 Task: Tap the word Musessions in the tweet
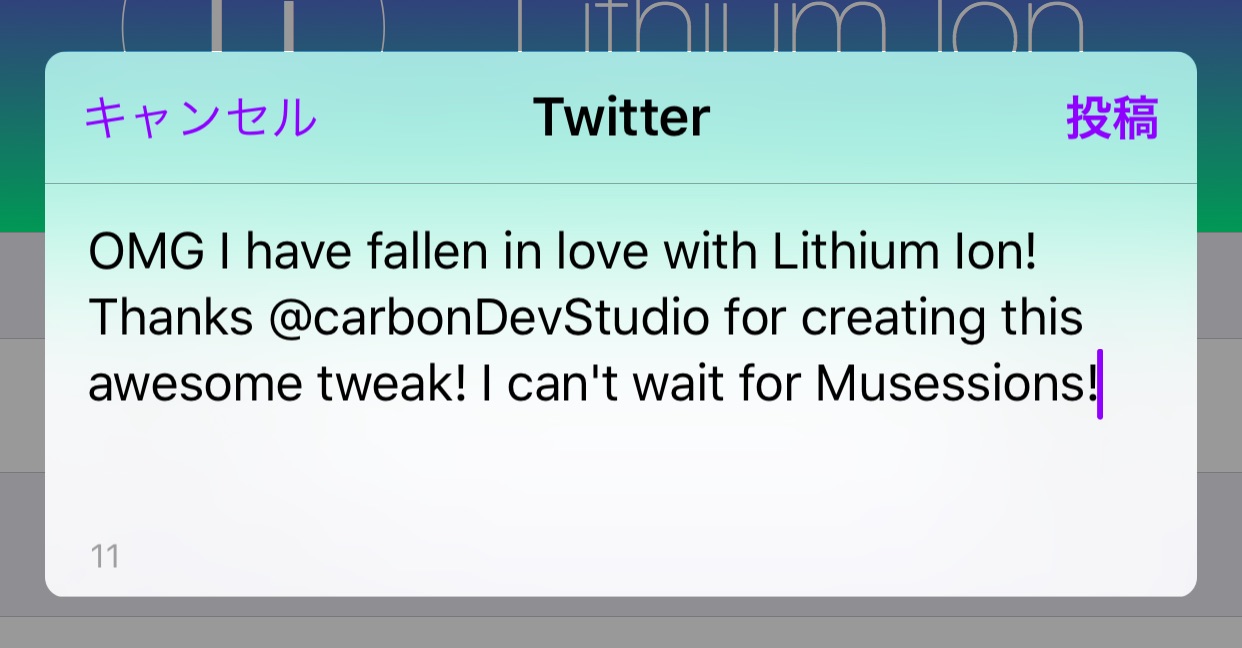(949, 385)
